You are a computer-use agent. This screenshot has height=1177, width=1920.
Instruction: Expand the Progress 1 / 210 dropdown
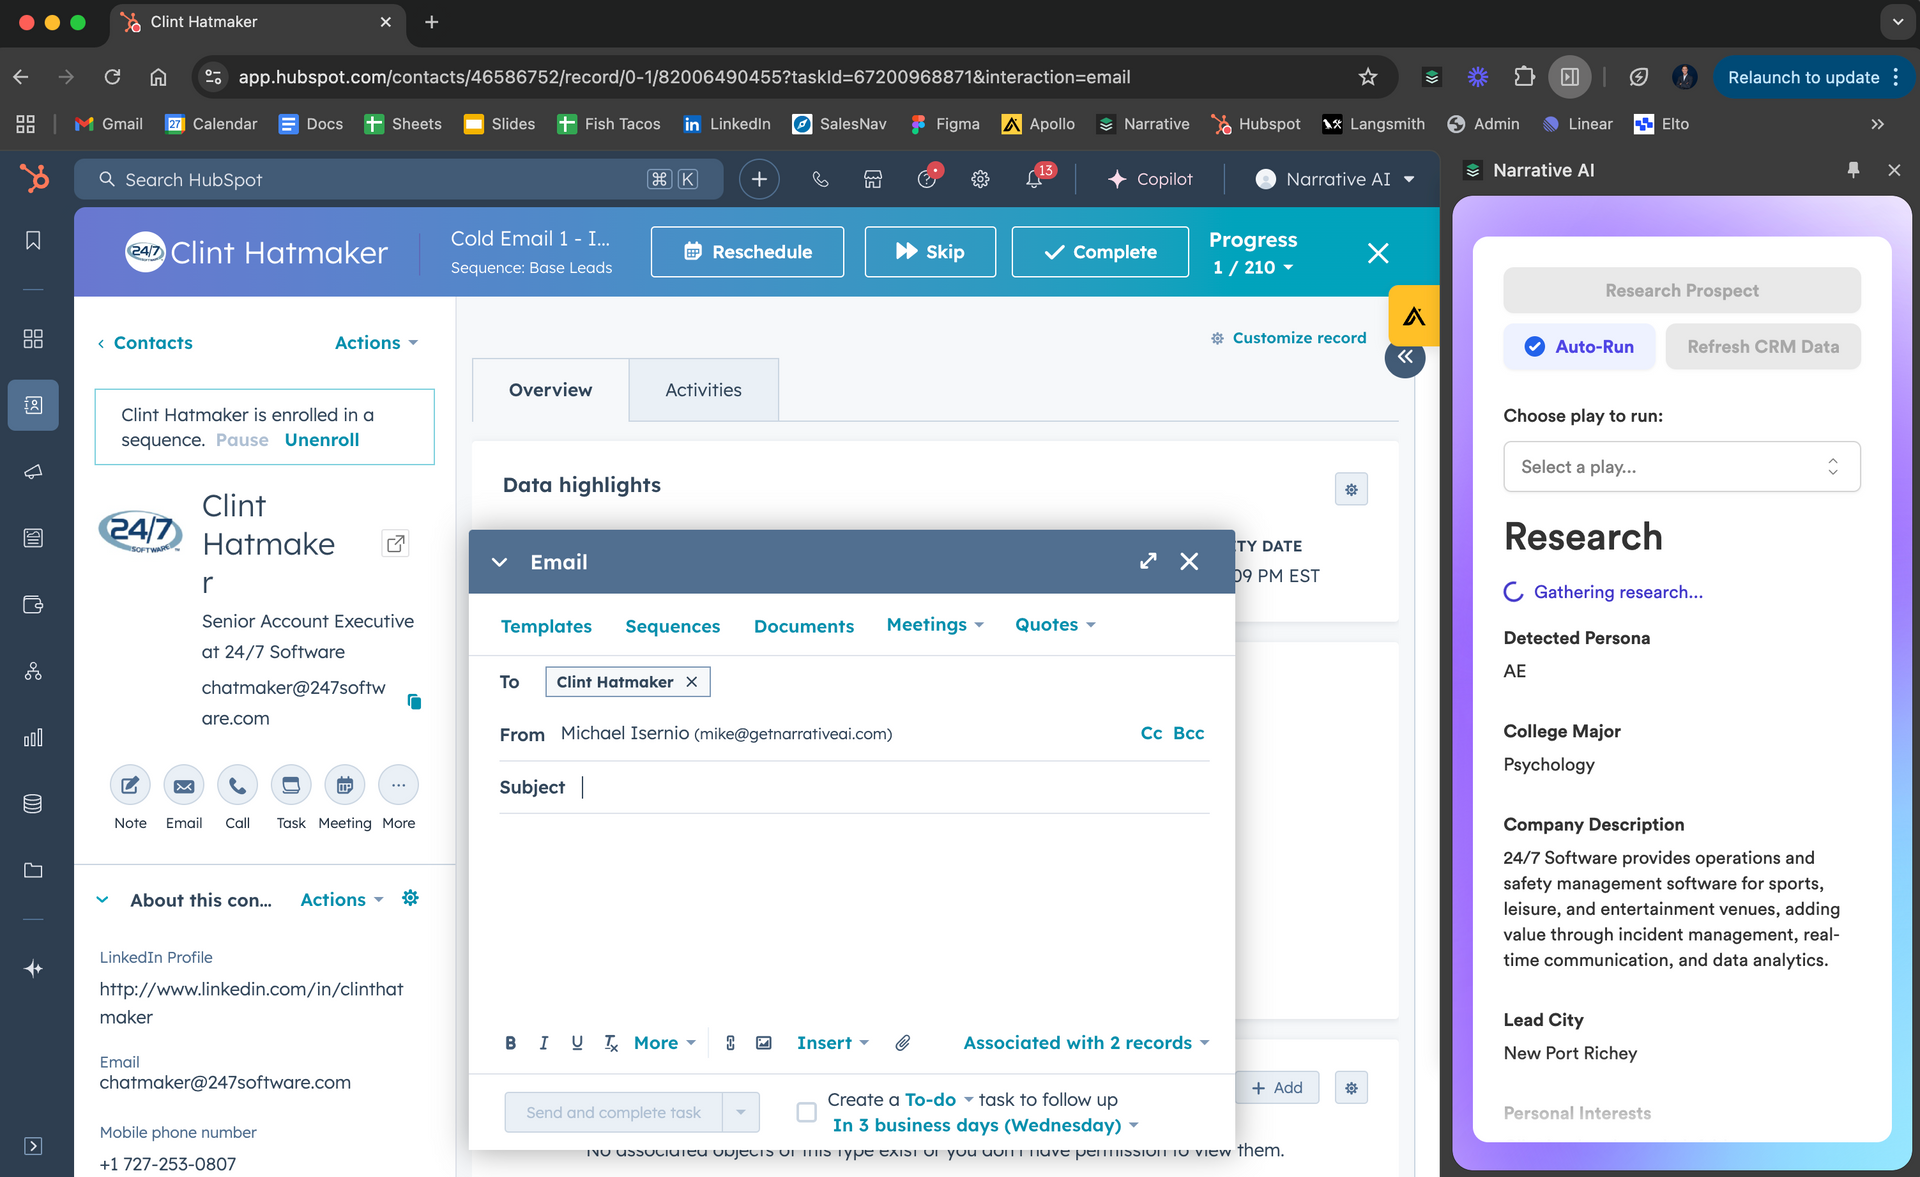[1253, 267]
